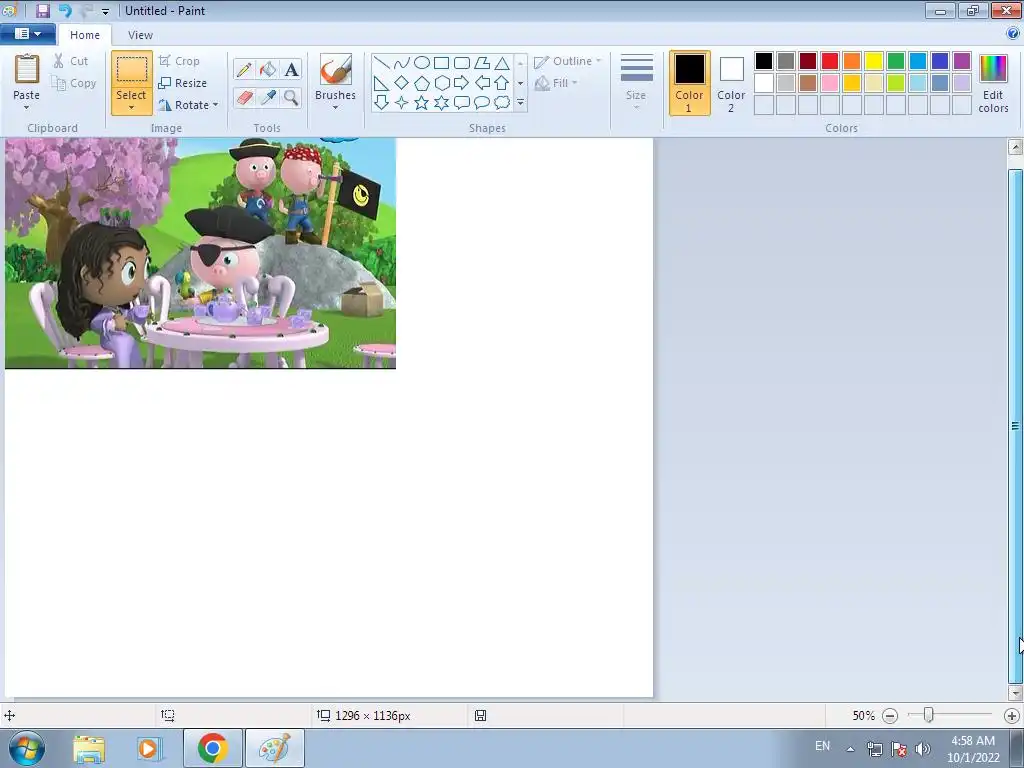Choose the Line shape

tap(381, 63)
